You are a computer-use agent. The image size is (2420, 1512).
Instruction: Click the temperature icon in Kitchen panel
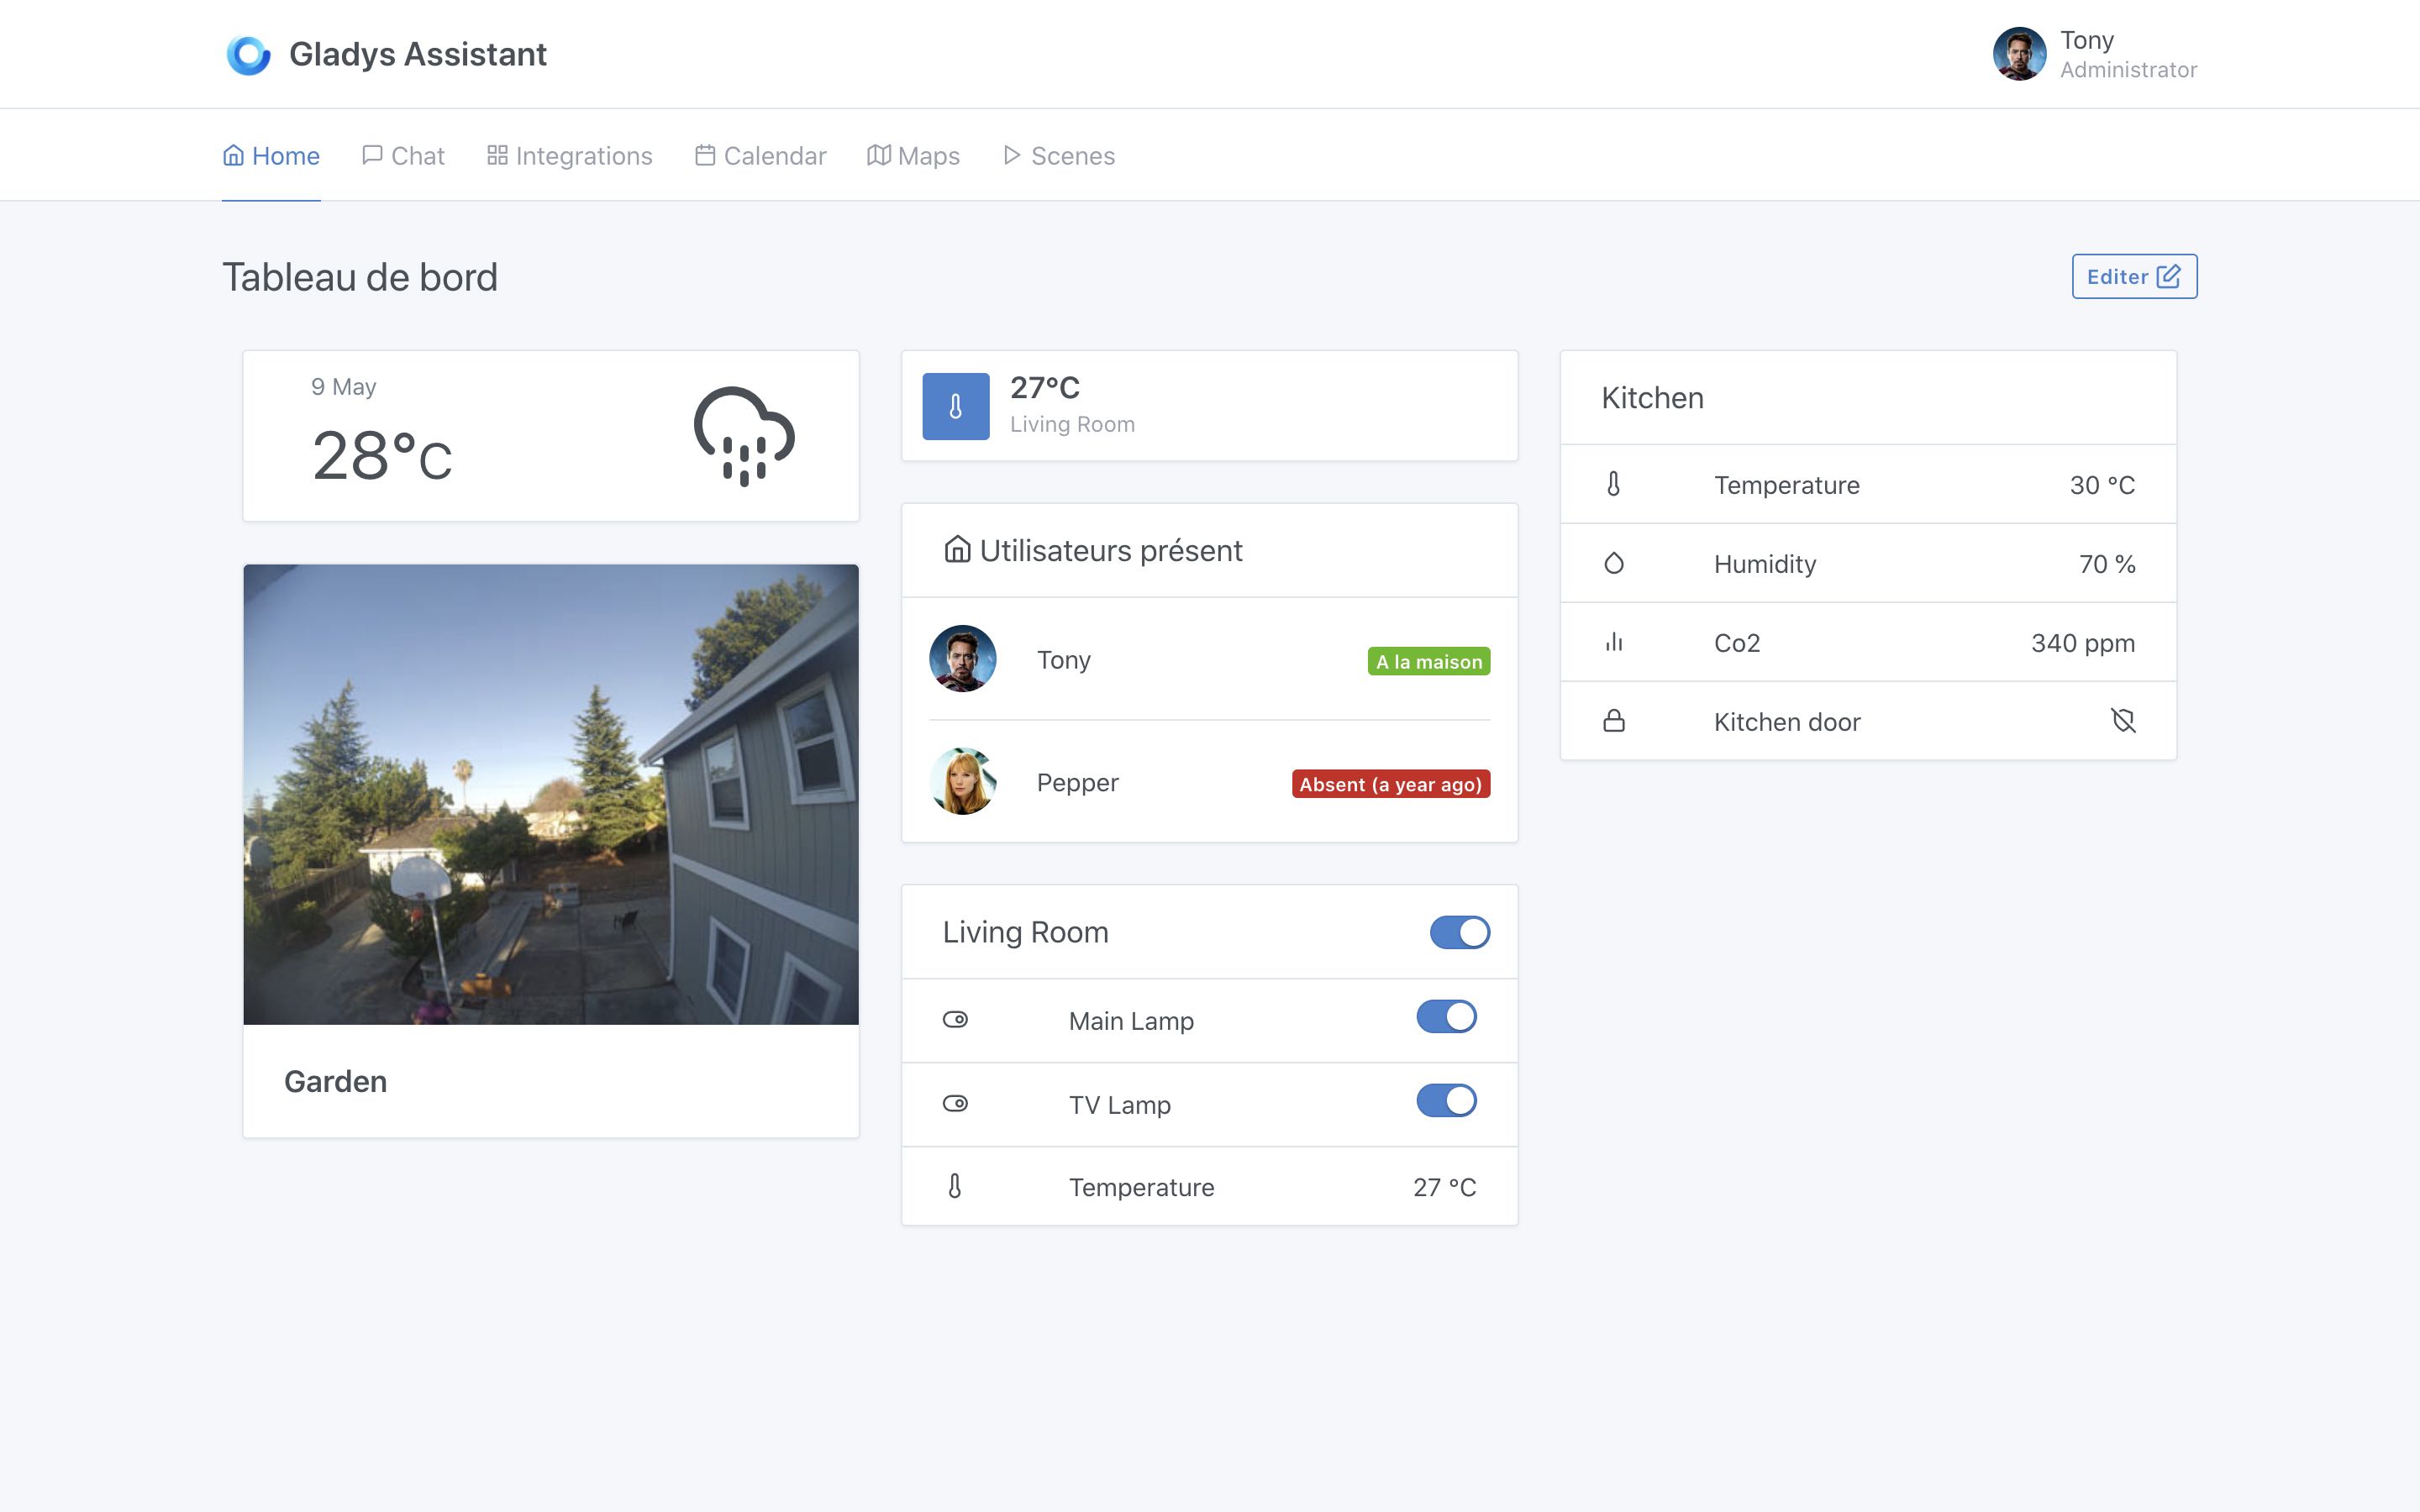coord(1612,484)
